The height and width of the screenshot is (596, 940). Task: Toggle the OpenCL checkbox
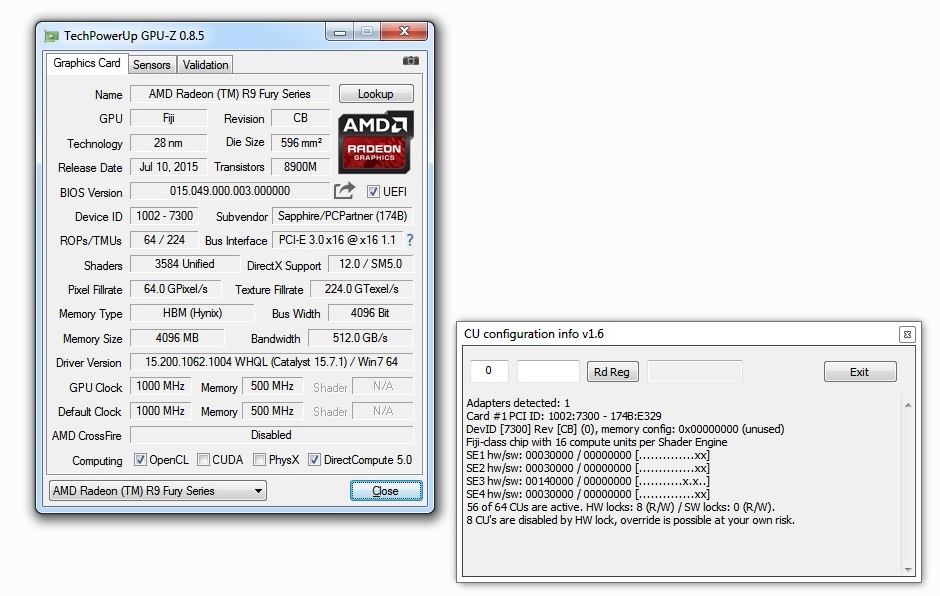140,460
